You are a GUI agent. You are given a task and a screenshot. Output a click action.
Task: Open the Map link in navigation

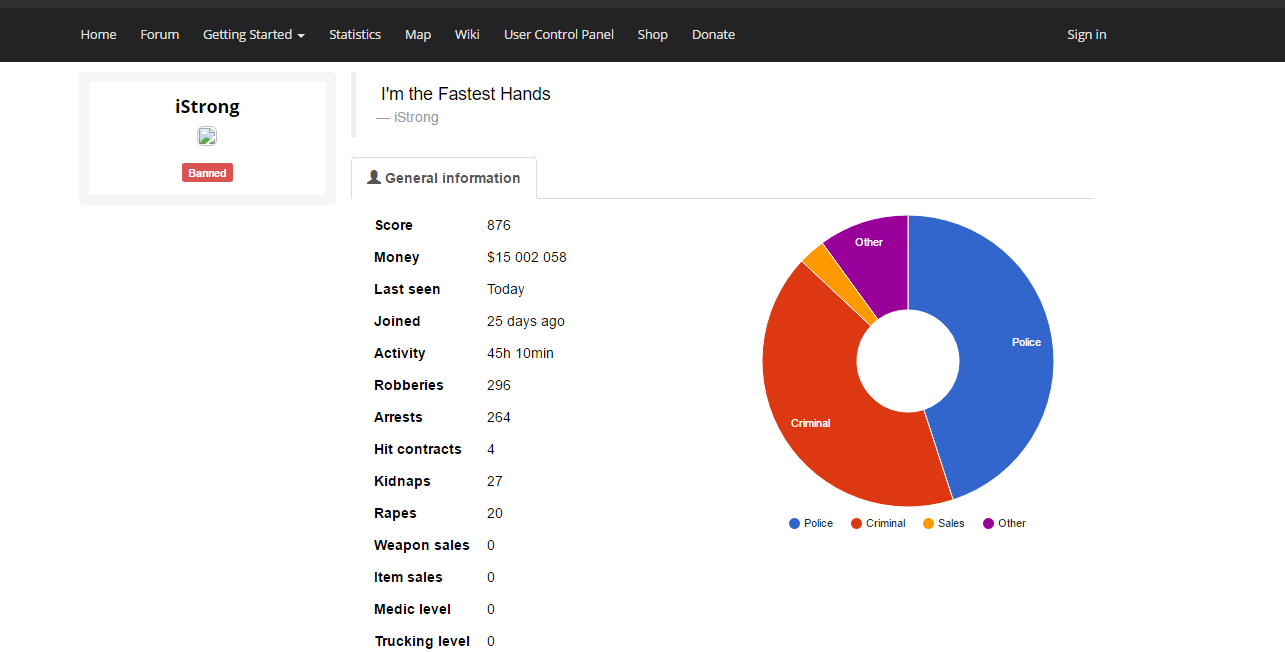[x=418, y=34]
